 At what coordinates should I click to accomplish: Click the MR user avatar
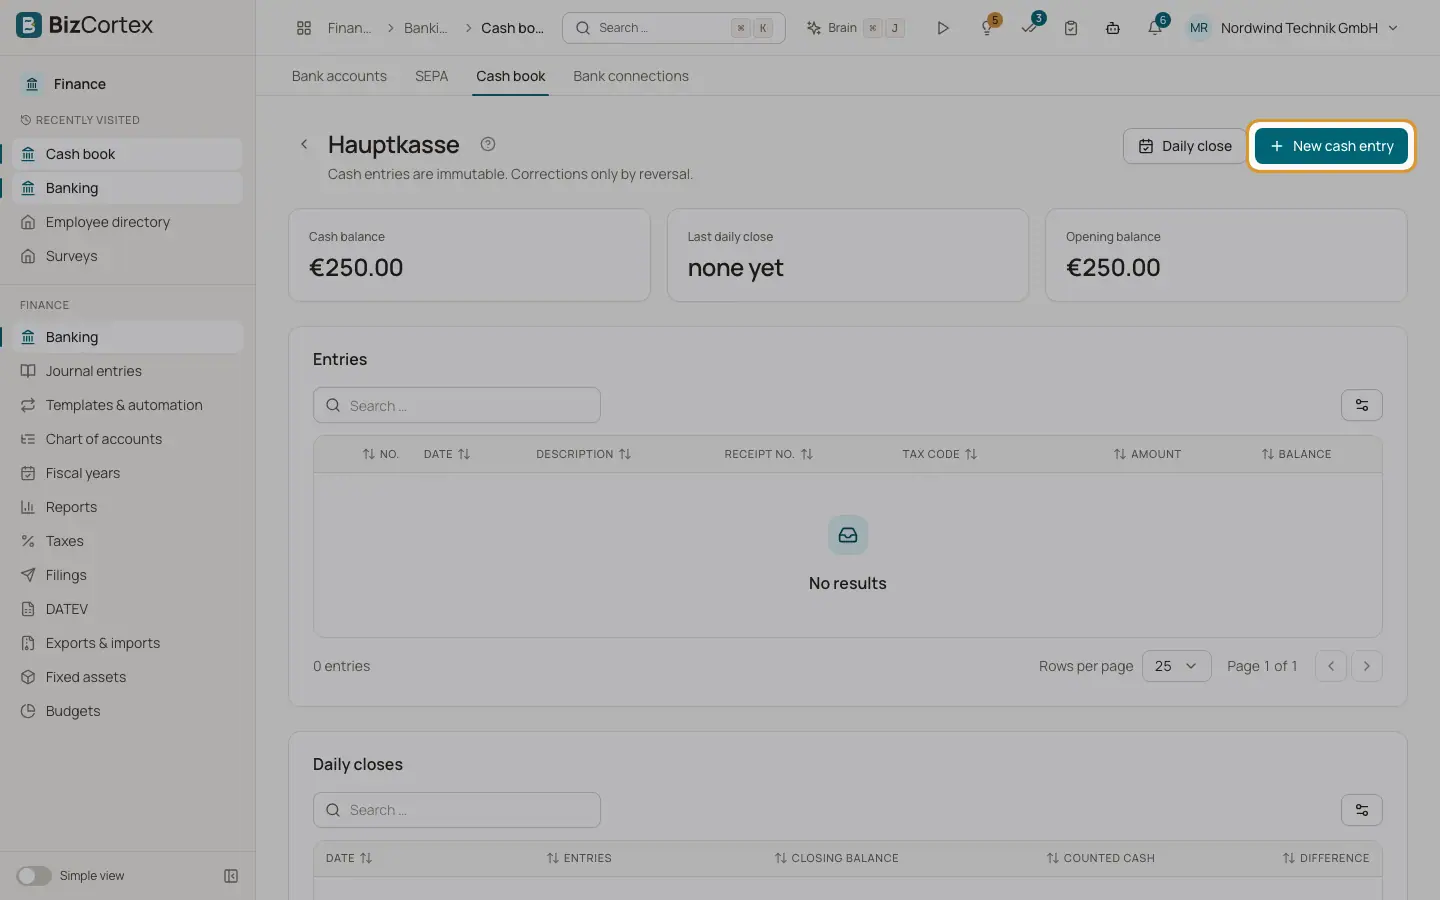[1199, 28]
